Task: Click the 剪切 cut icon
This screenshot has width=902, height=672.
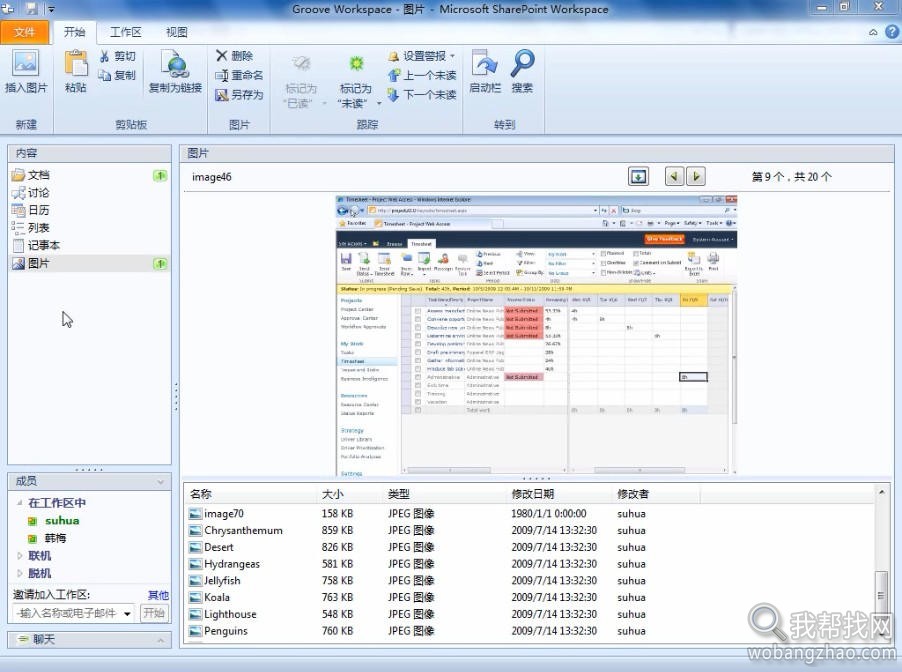Action: click(x=105, y=56)
